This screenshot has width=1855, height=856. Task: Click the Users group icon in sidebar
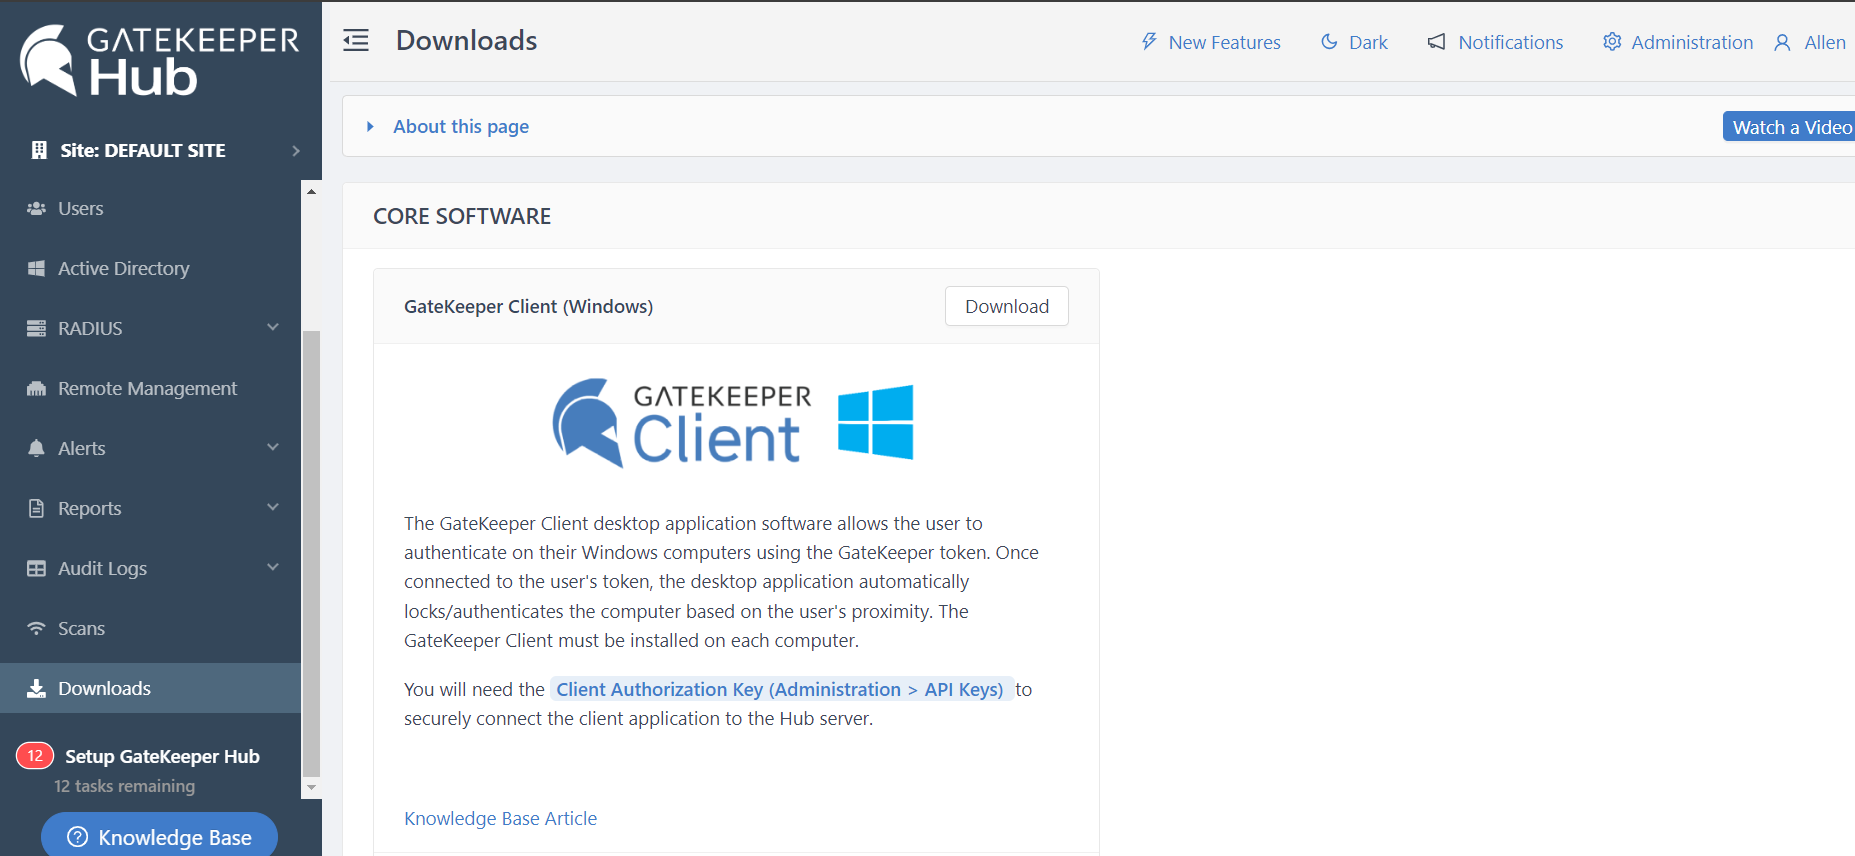pos(37,209)
